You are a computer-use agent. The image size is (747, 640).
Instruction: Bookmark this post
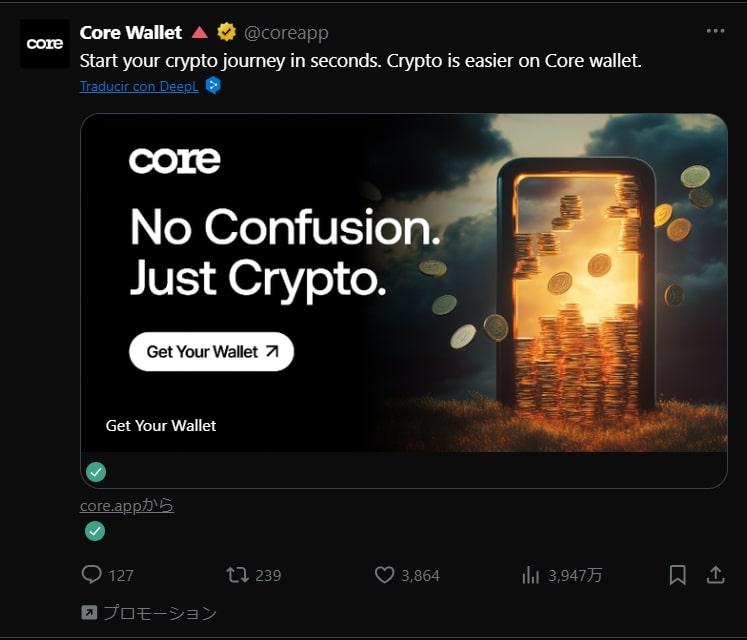tap(677, 575)
